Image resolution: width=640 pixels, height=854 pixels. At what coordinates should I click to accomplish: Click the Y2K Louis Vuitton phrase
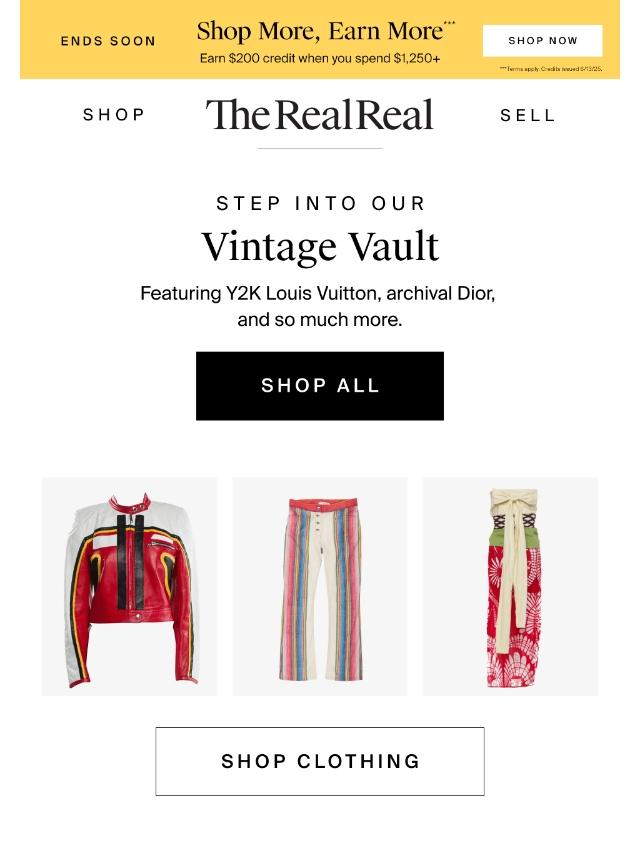coord(301,294)
